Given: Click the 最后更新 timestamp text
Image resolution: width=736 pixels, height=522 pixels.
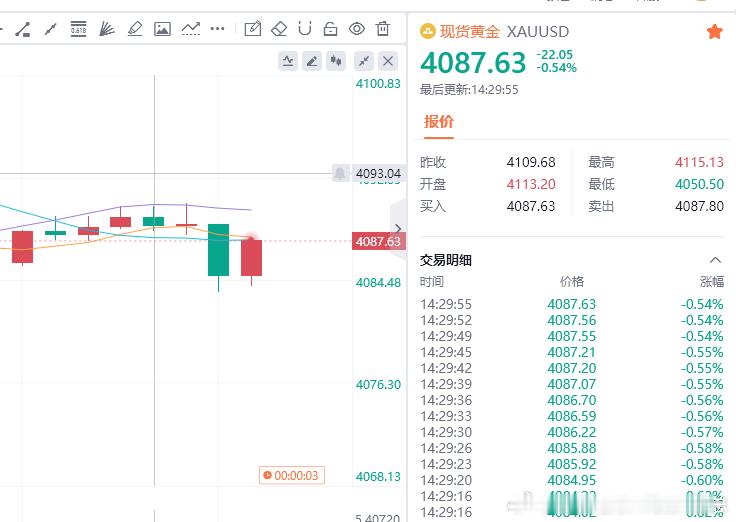Looking at the screenshot, I should (x=469, y=90).
